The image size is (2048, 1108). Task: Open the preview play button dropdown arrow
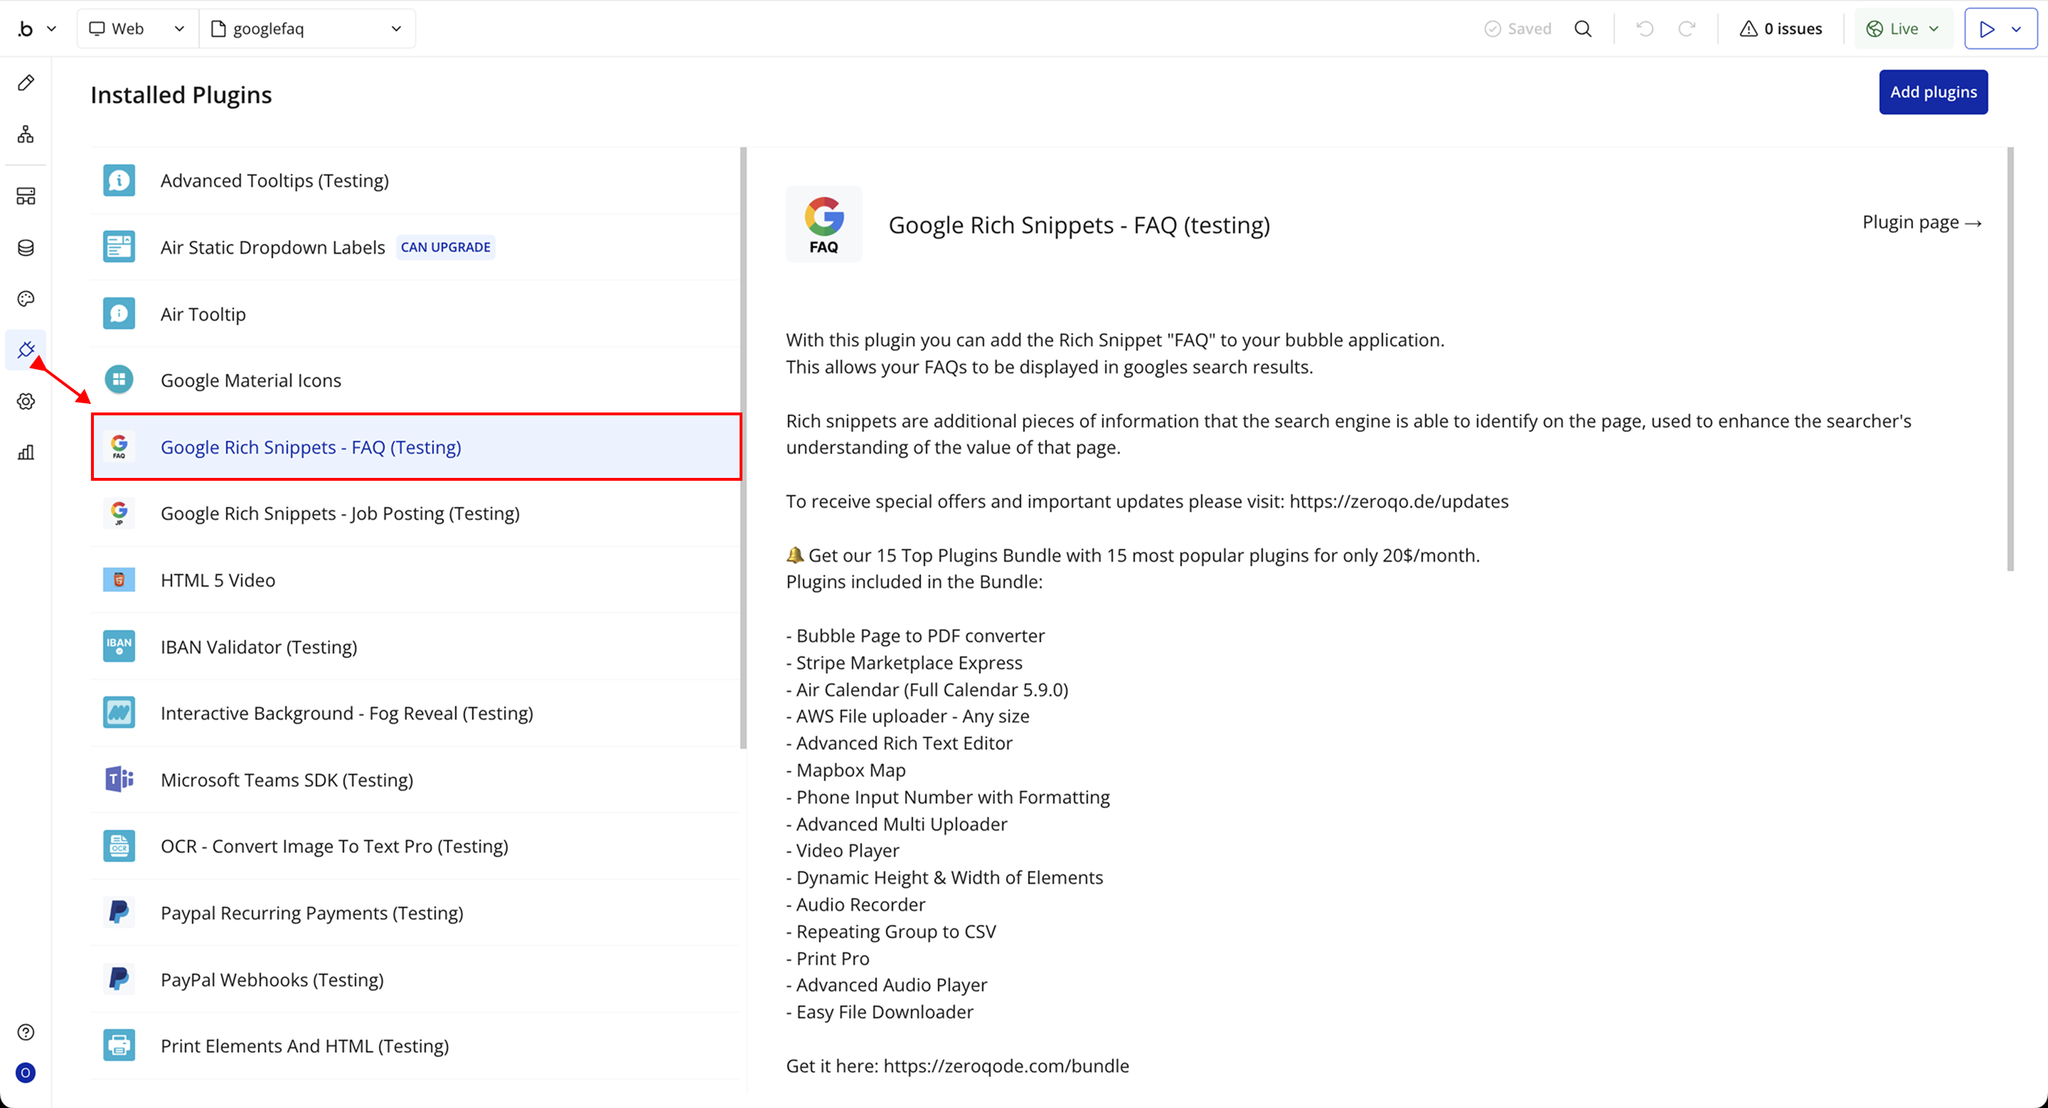(2017, 29)
